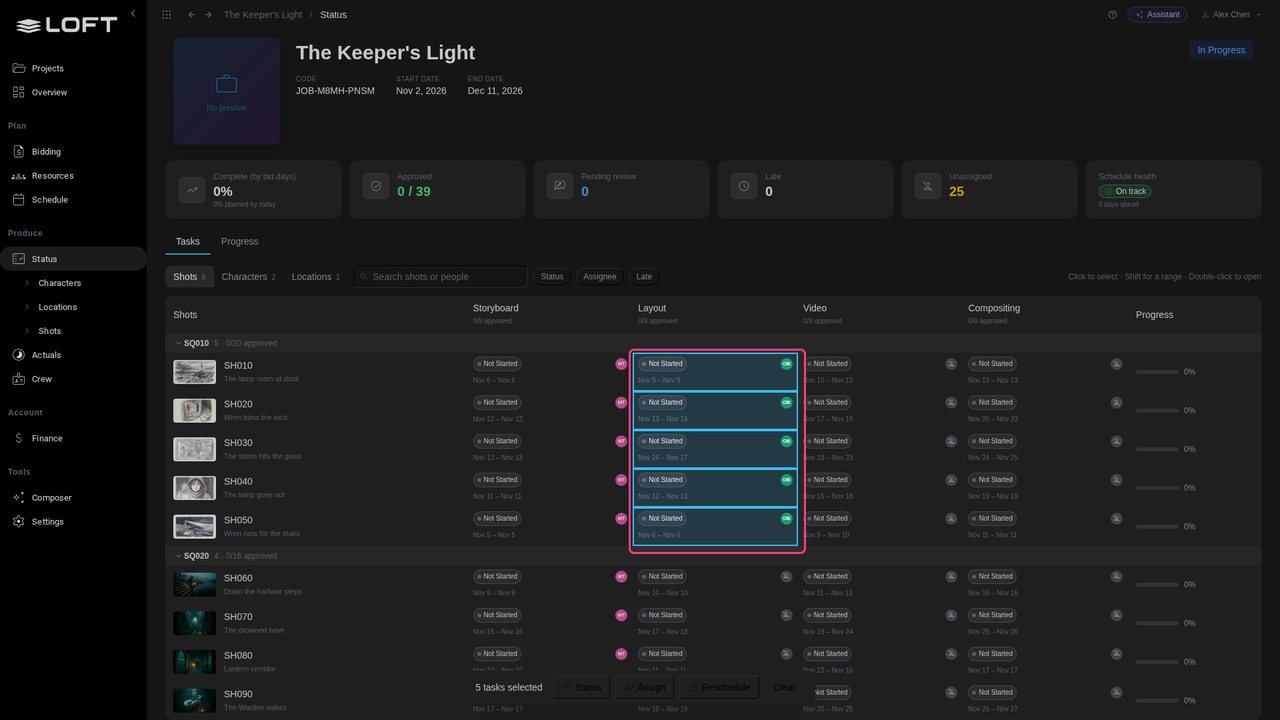Launch the Composer tool icon

[x=18, y=498]
